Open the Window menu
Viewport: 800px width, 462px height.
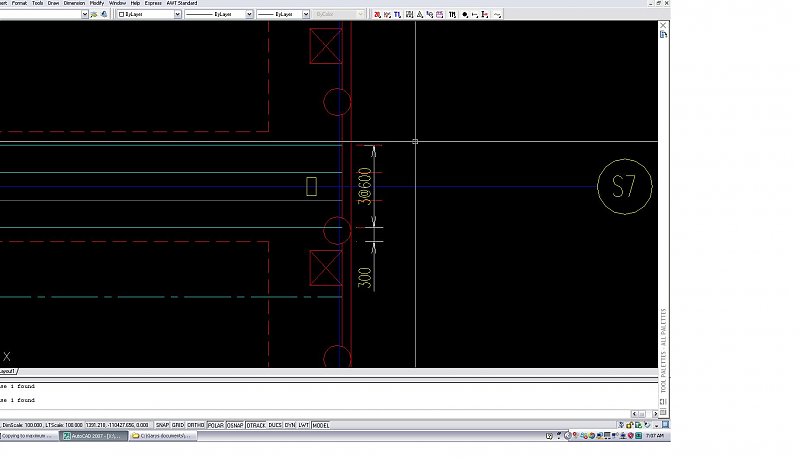click(x=117, y=3)
